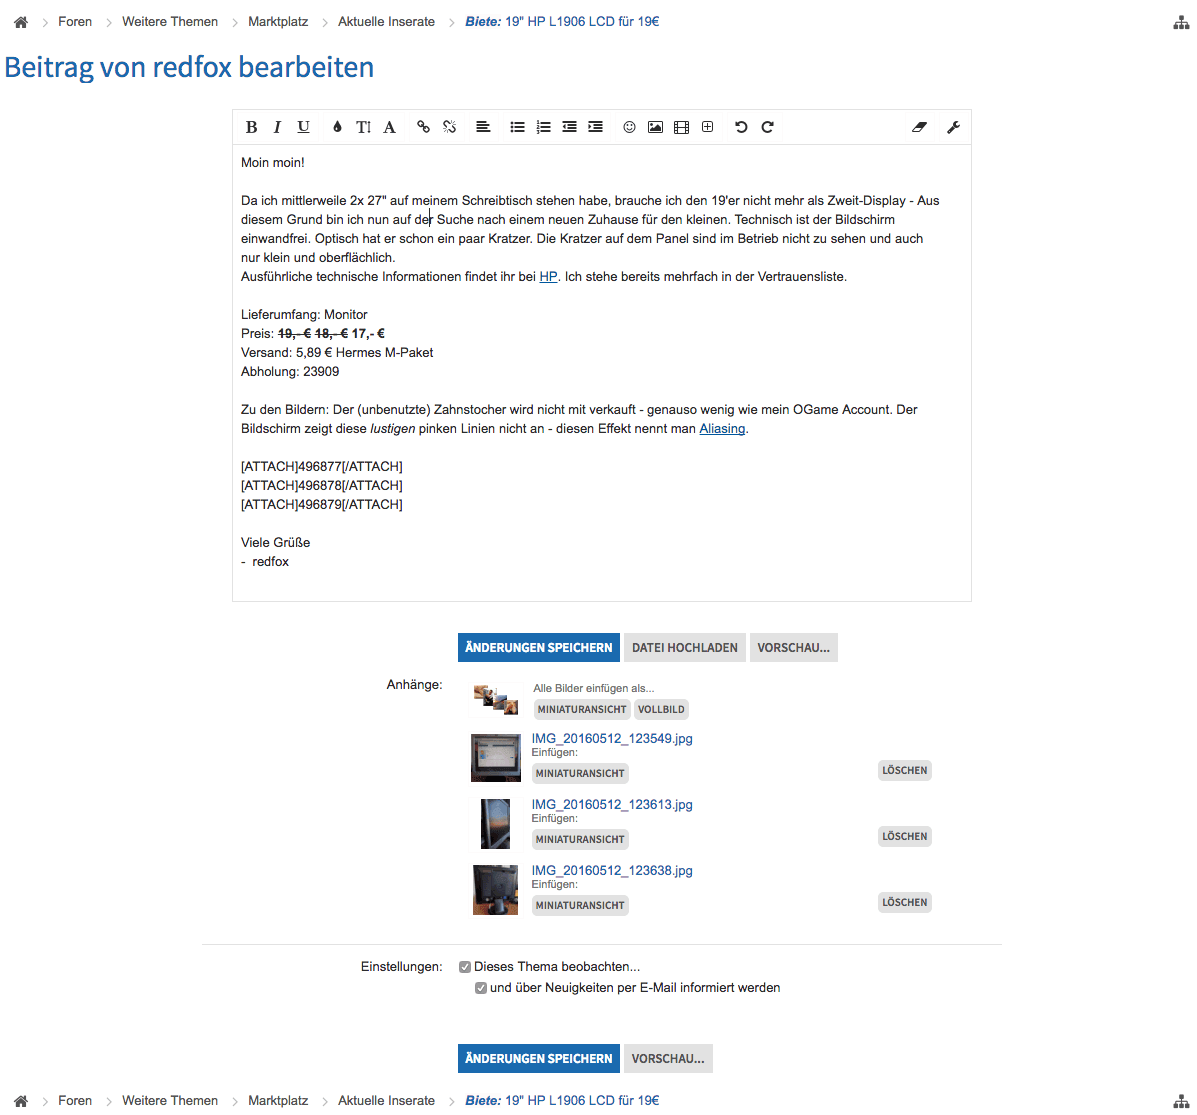Click the combined attachments thumbnail
1197x1115 pixels.
pyautogui.click(x=495, y=700)
